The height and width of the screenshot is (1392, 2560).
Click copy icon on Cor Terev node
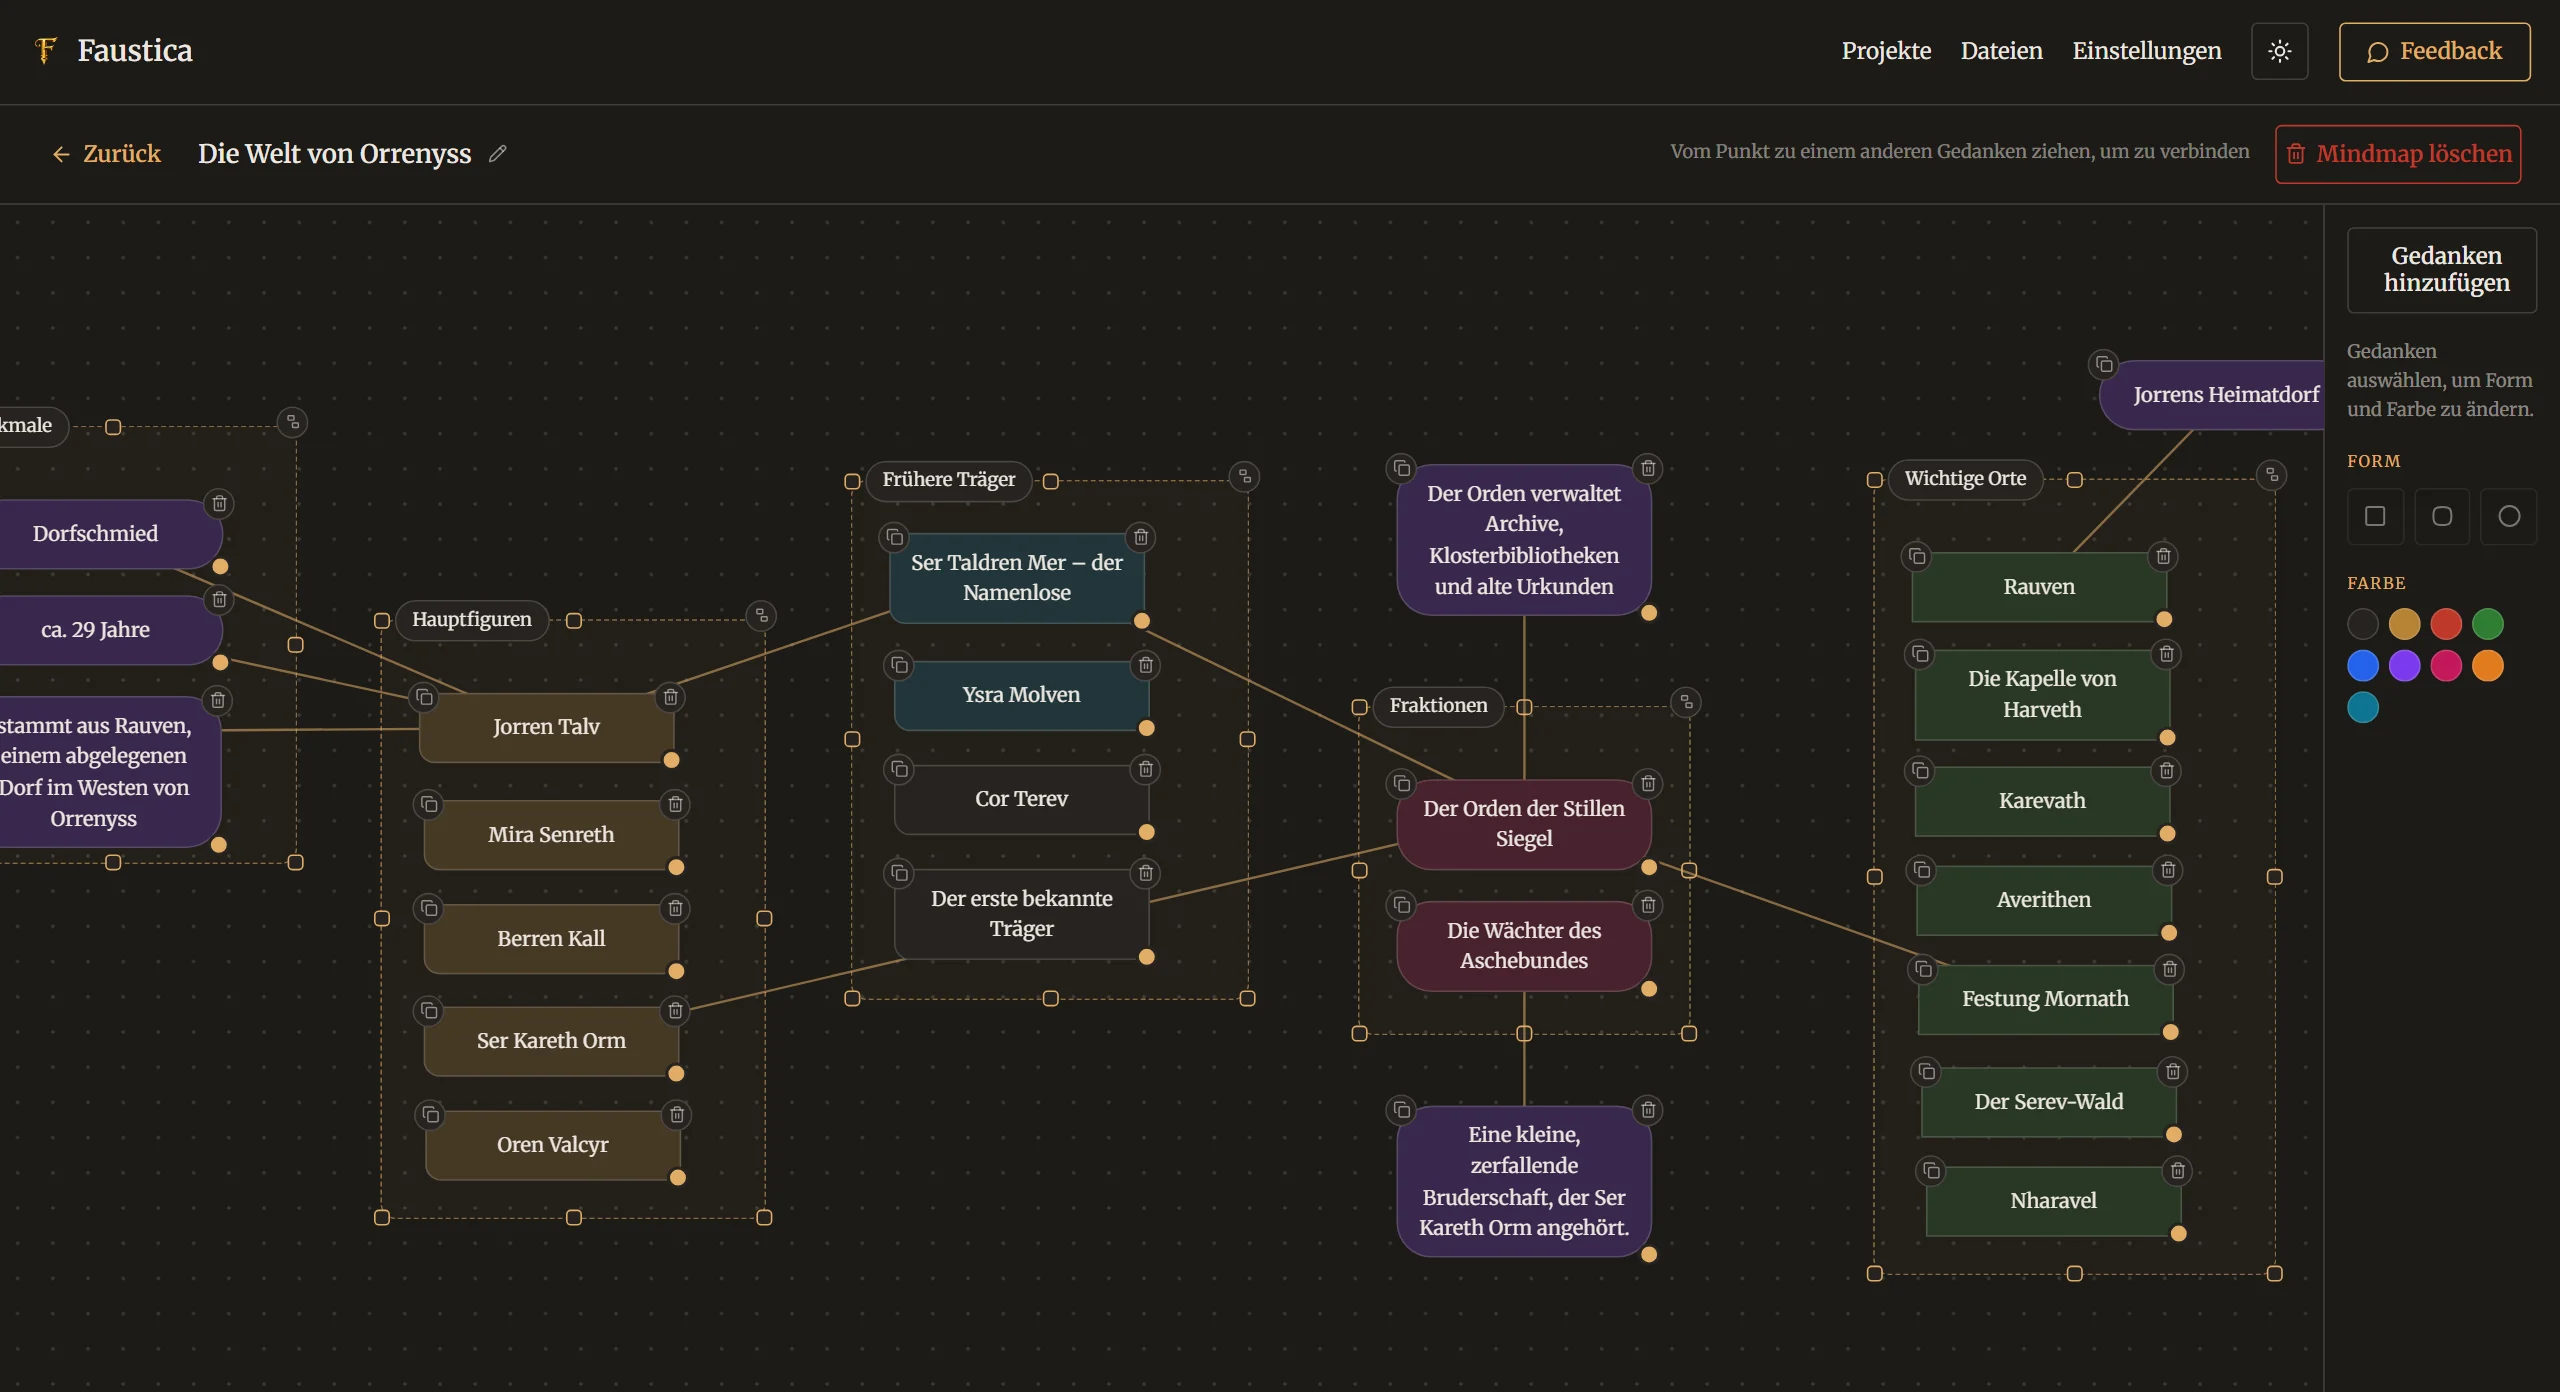(899, 769)
